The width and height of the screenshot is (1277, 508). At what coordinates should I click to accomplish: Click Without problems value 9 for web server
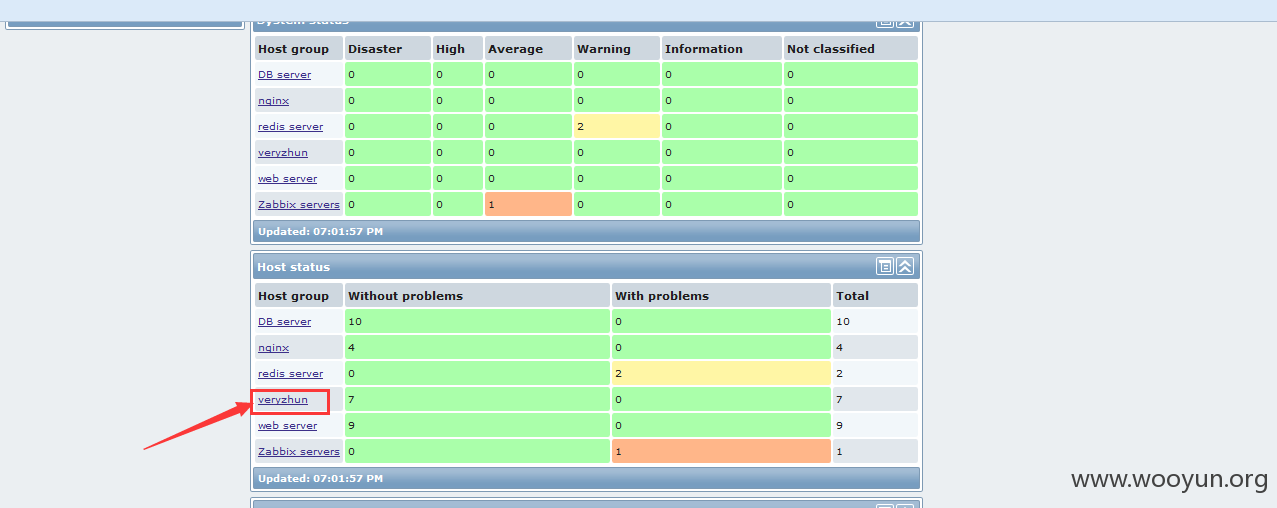point(477,425)
